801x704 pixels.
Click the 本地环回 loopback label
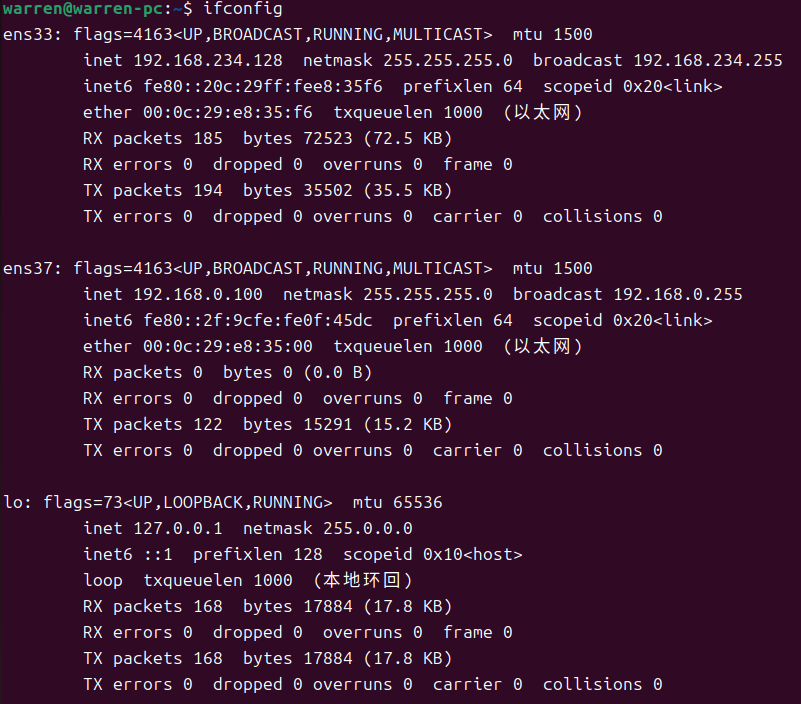[363, 580]
